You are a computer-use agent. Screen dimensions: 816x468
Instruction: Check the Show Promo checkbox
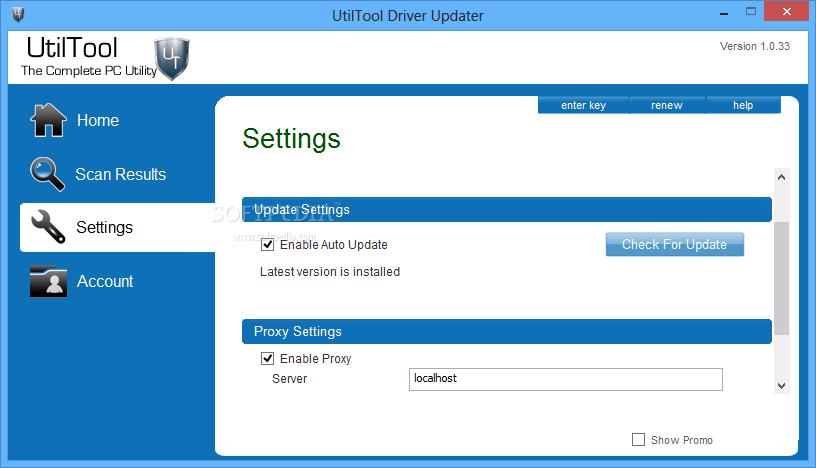point(639,439)
